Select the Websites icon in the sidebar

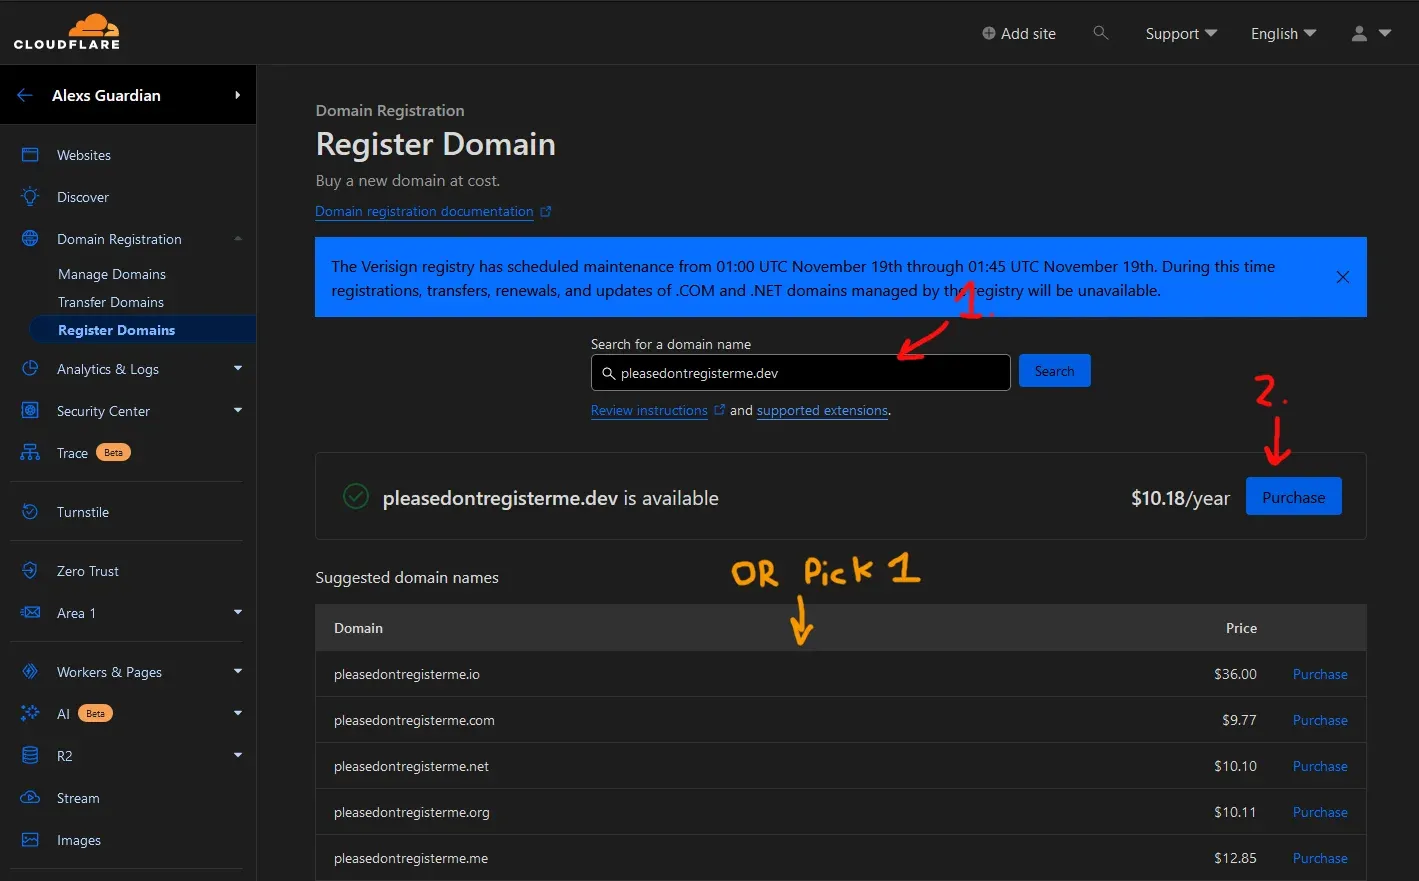30,155
